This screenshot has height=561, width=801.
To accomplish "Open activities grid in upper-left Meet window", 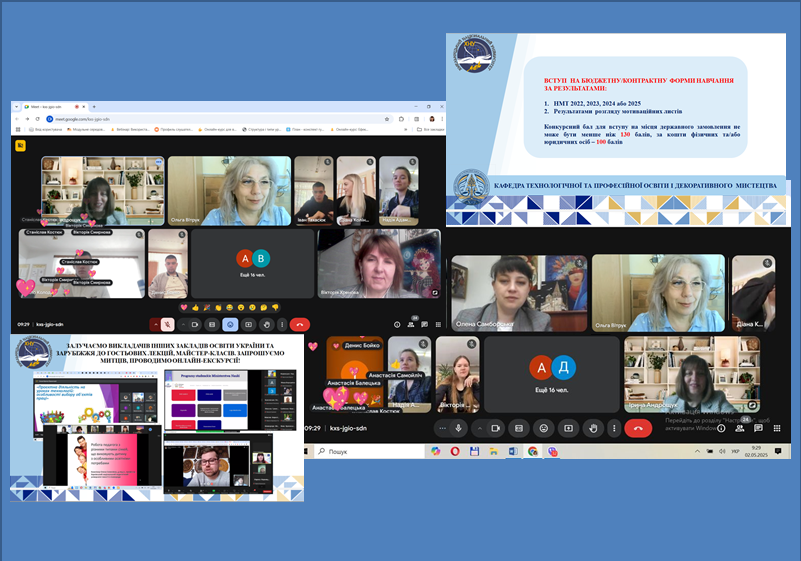I will [x=438, y=324].
